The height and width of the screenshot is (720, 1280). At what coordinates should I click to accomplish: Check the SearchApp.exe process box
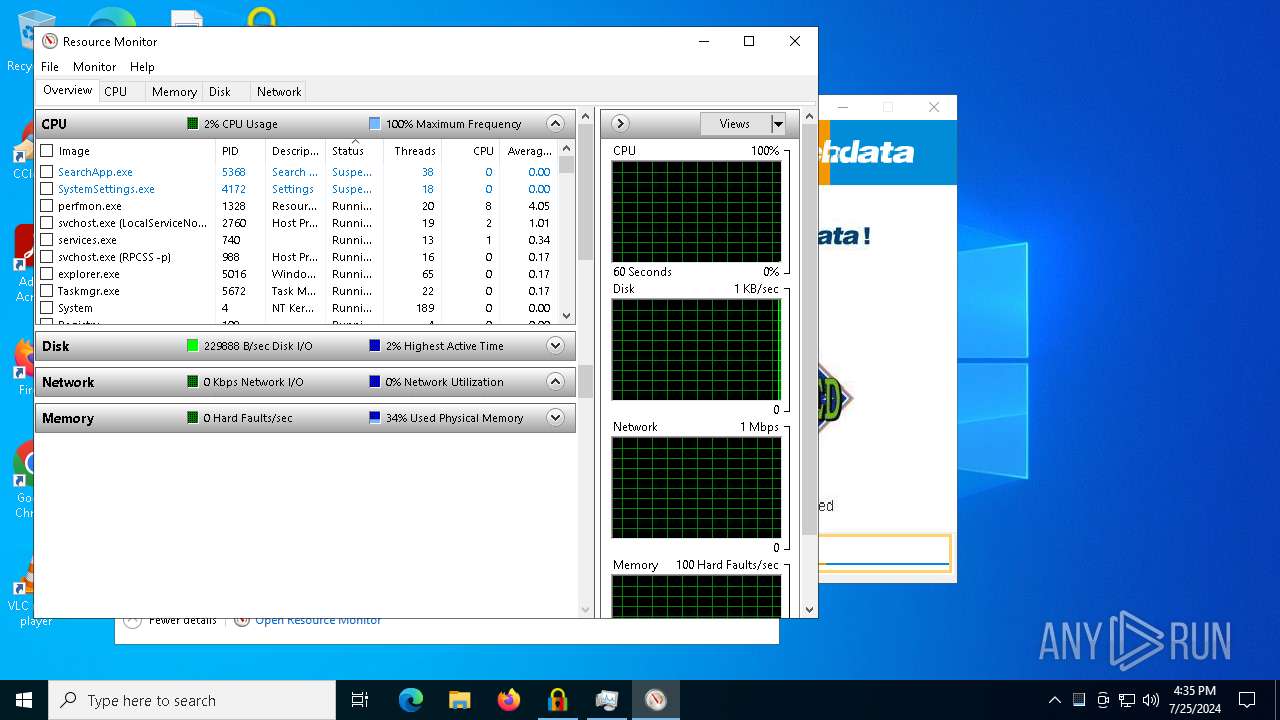(47, 172)
